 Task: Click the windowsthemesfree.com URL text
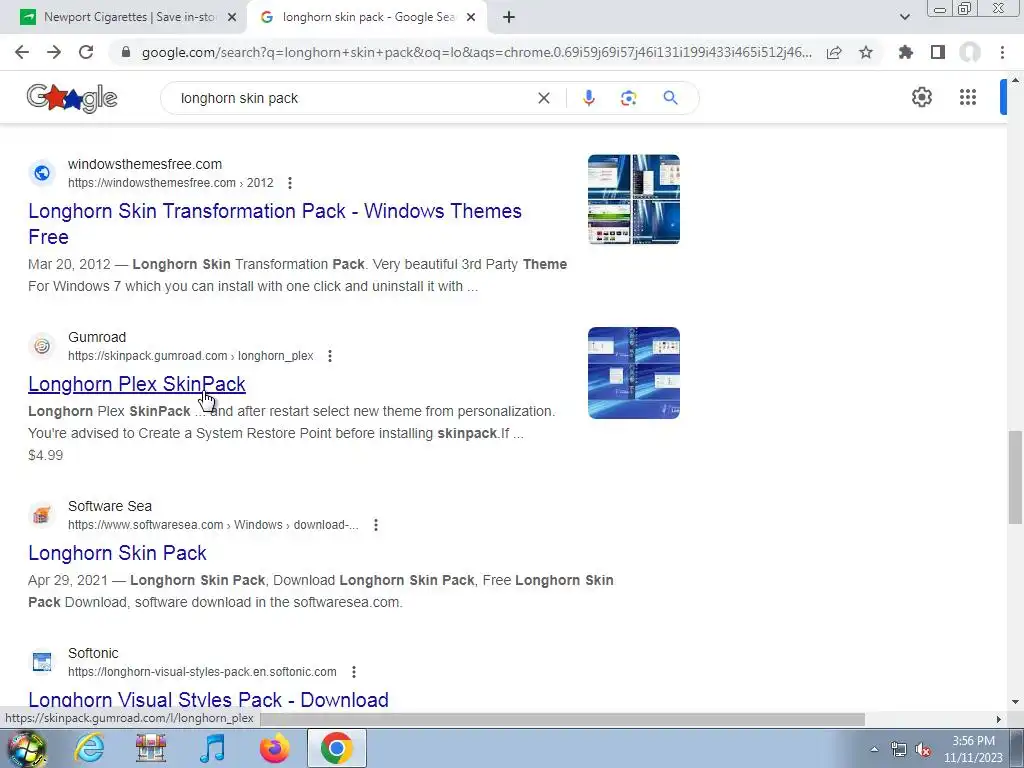pos(170,183)
